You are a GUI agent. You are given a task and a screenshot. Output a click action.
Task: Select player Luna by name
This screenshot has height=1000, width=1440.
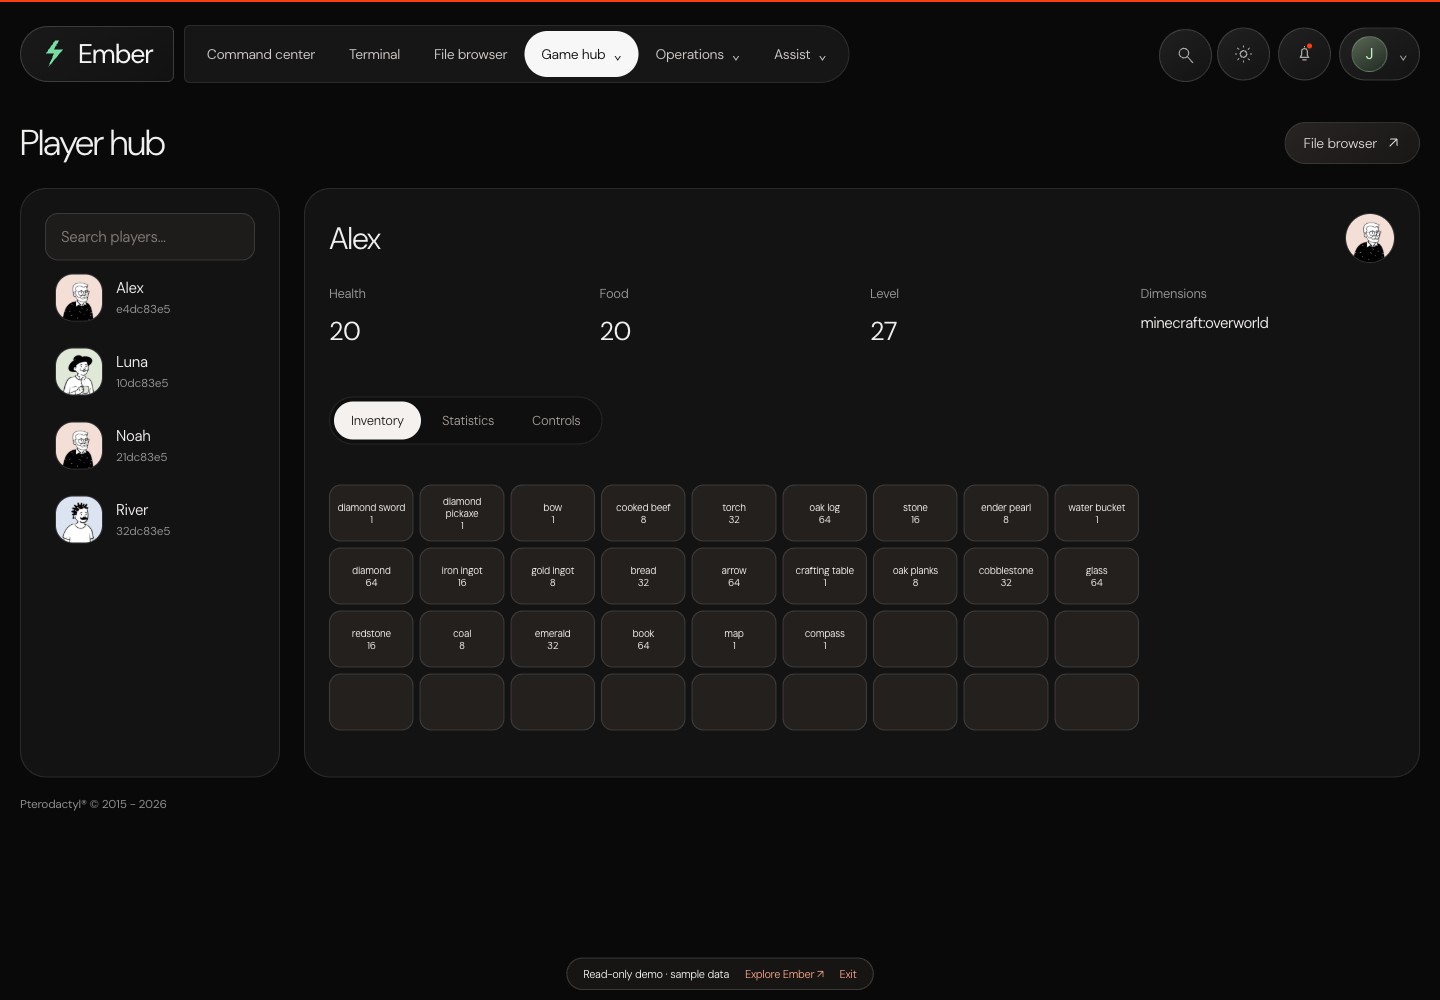tap(132, 362)
